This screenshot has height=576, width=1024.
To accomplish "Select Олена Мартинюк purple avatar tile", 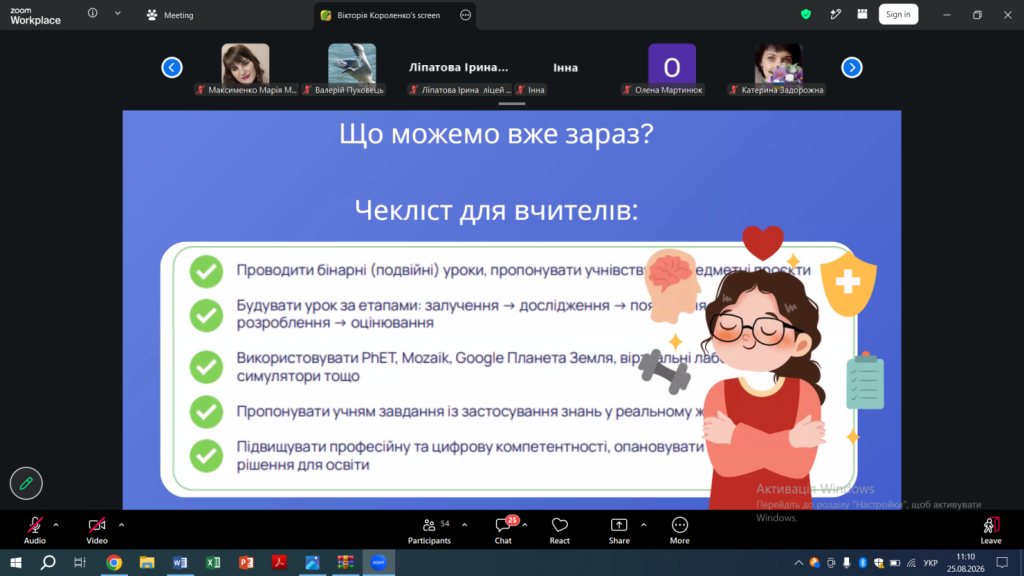I will coord(672,64).
